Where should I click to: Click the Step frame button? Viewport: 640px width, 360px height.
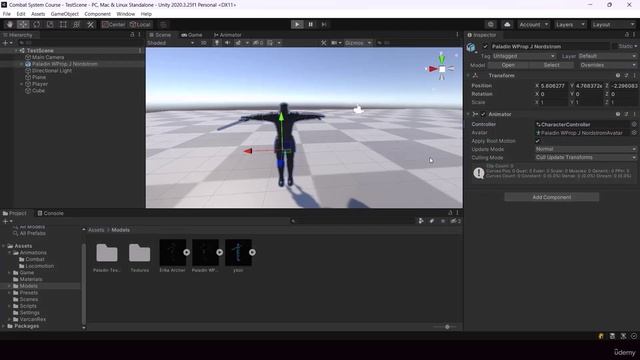pyautogui.click(x=324, y=24)
